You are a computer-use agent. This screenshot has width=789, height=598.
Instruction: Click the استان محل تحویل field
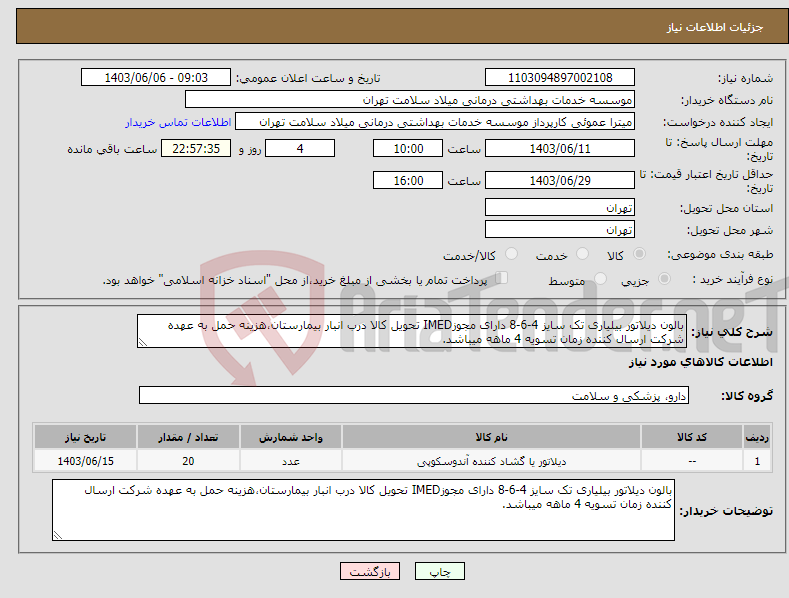tap(560, 207)
